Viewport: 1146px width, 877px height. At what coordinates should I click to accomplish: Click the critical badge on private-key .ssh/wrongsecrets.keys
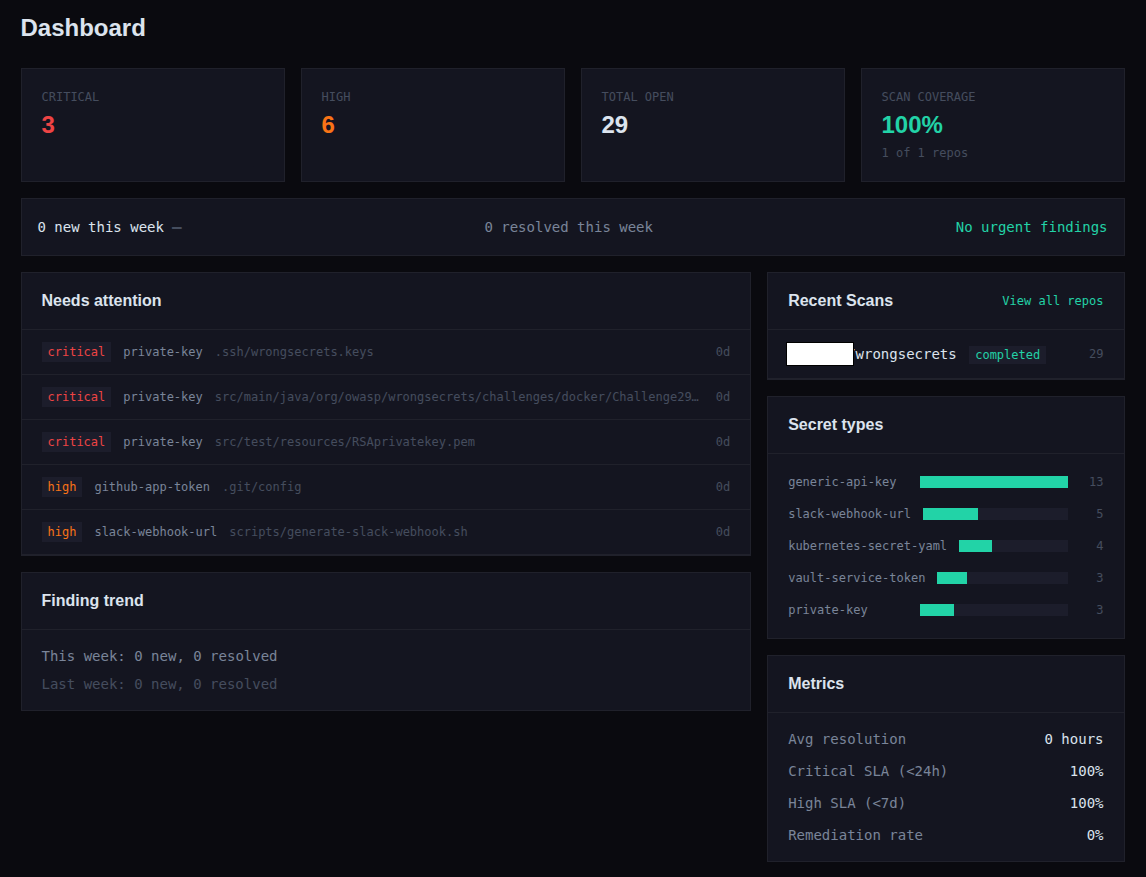click(75, 351)
